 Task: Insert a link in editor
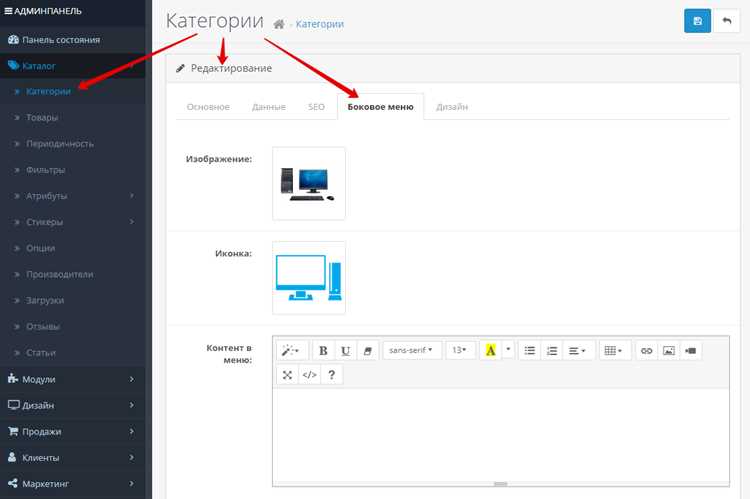pos(646,351)
